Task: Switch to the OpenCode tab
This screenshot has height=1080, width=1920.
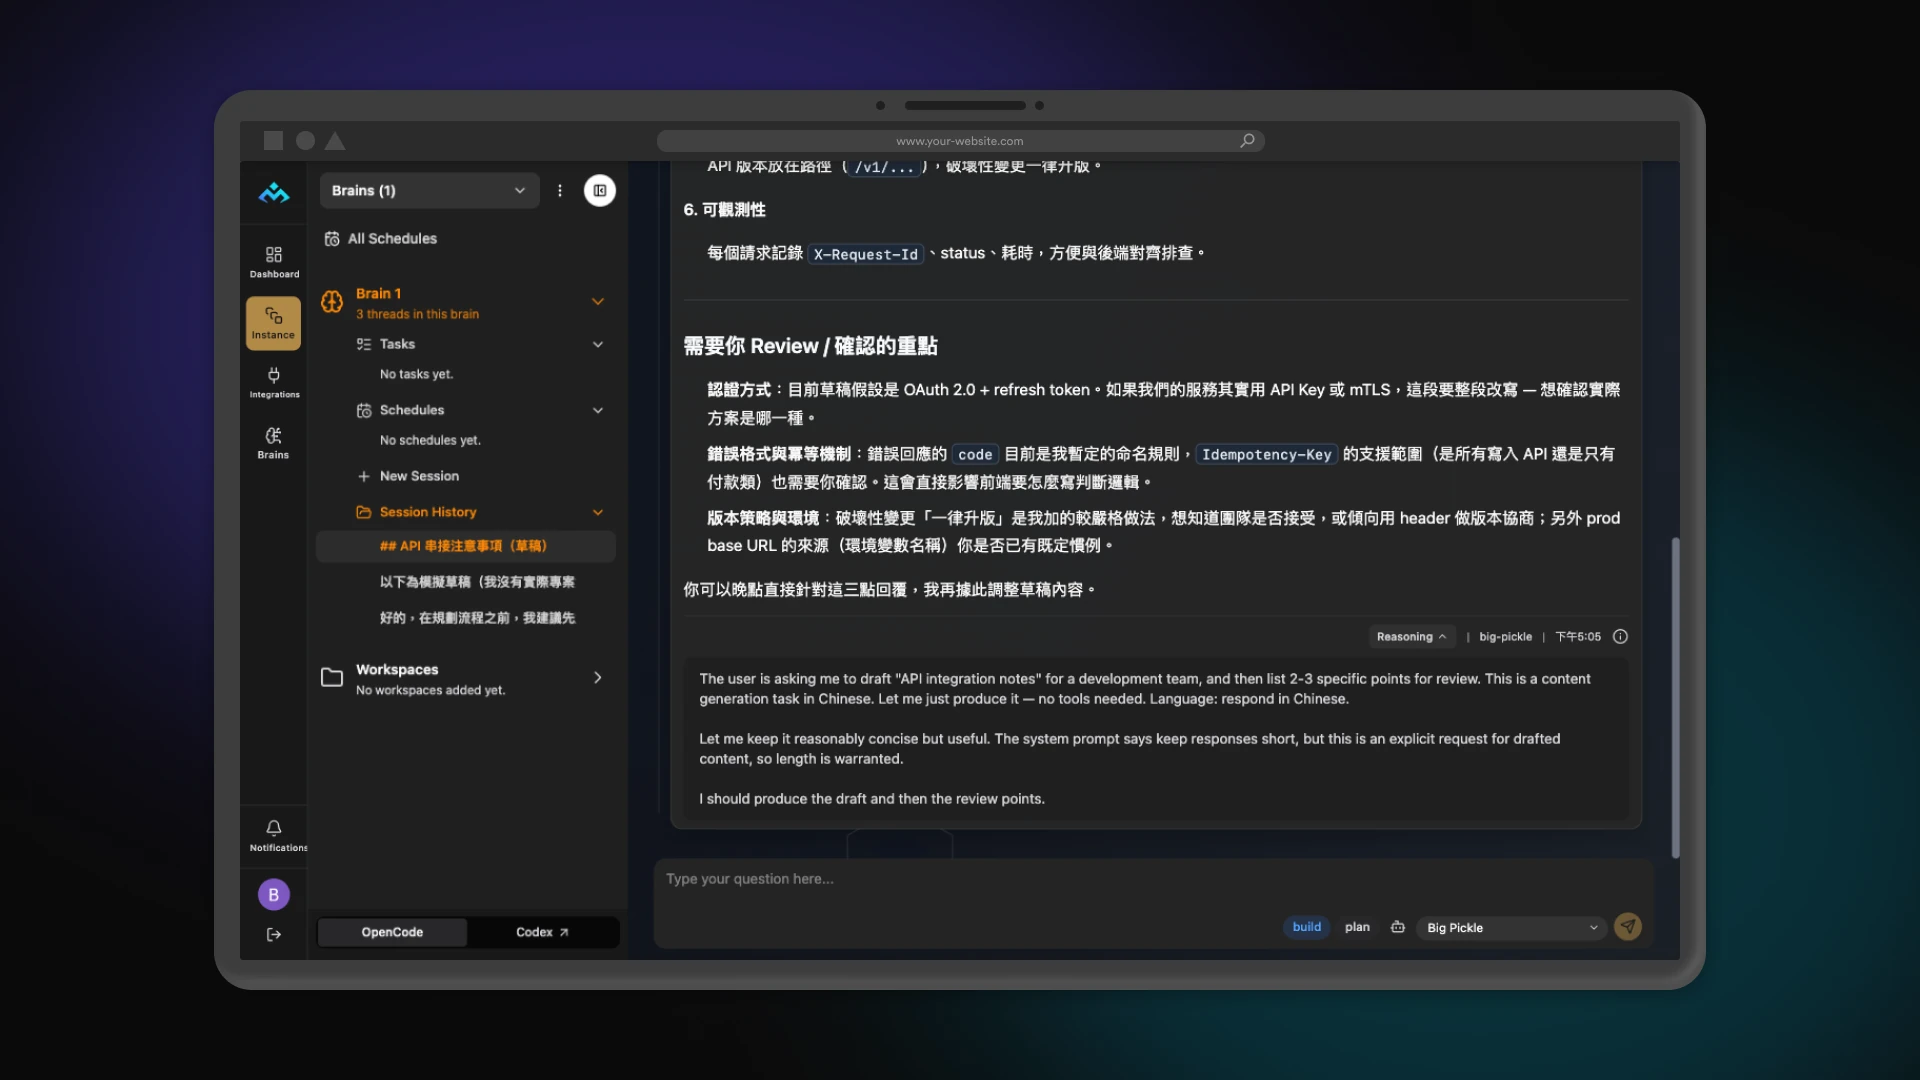Action: (x=392, y=932)
